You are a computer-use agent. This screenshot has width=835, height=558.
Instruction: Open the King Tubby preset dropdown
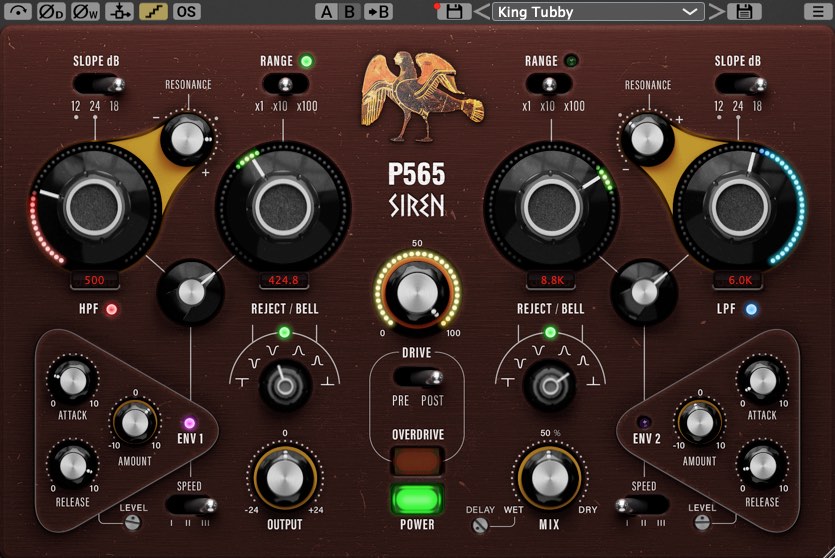pyautogui.click(x=598, y=11)
